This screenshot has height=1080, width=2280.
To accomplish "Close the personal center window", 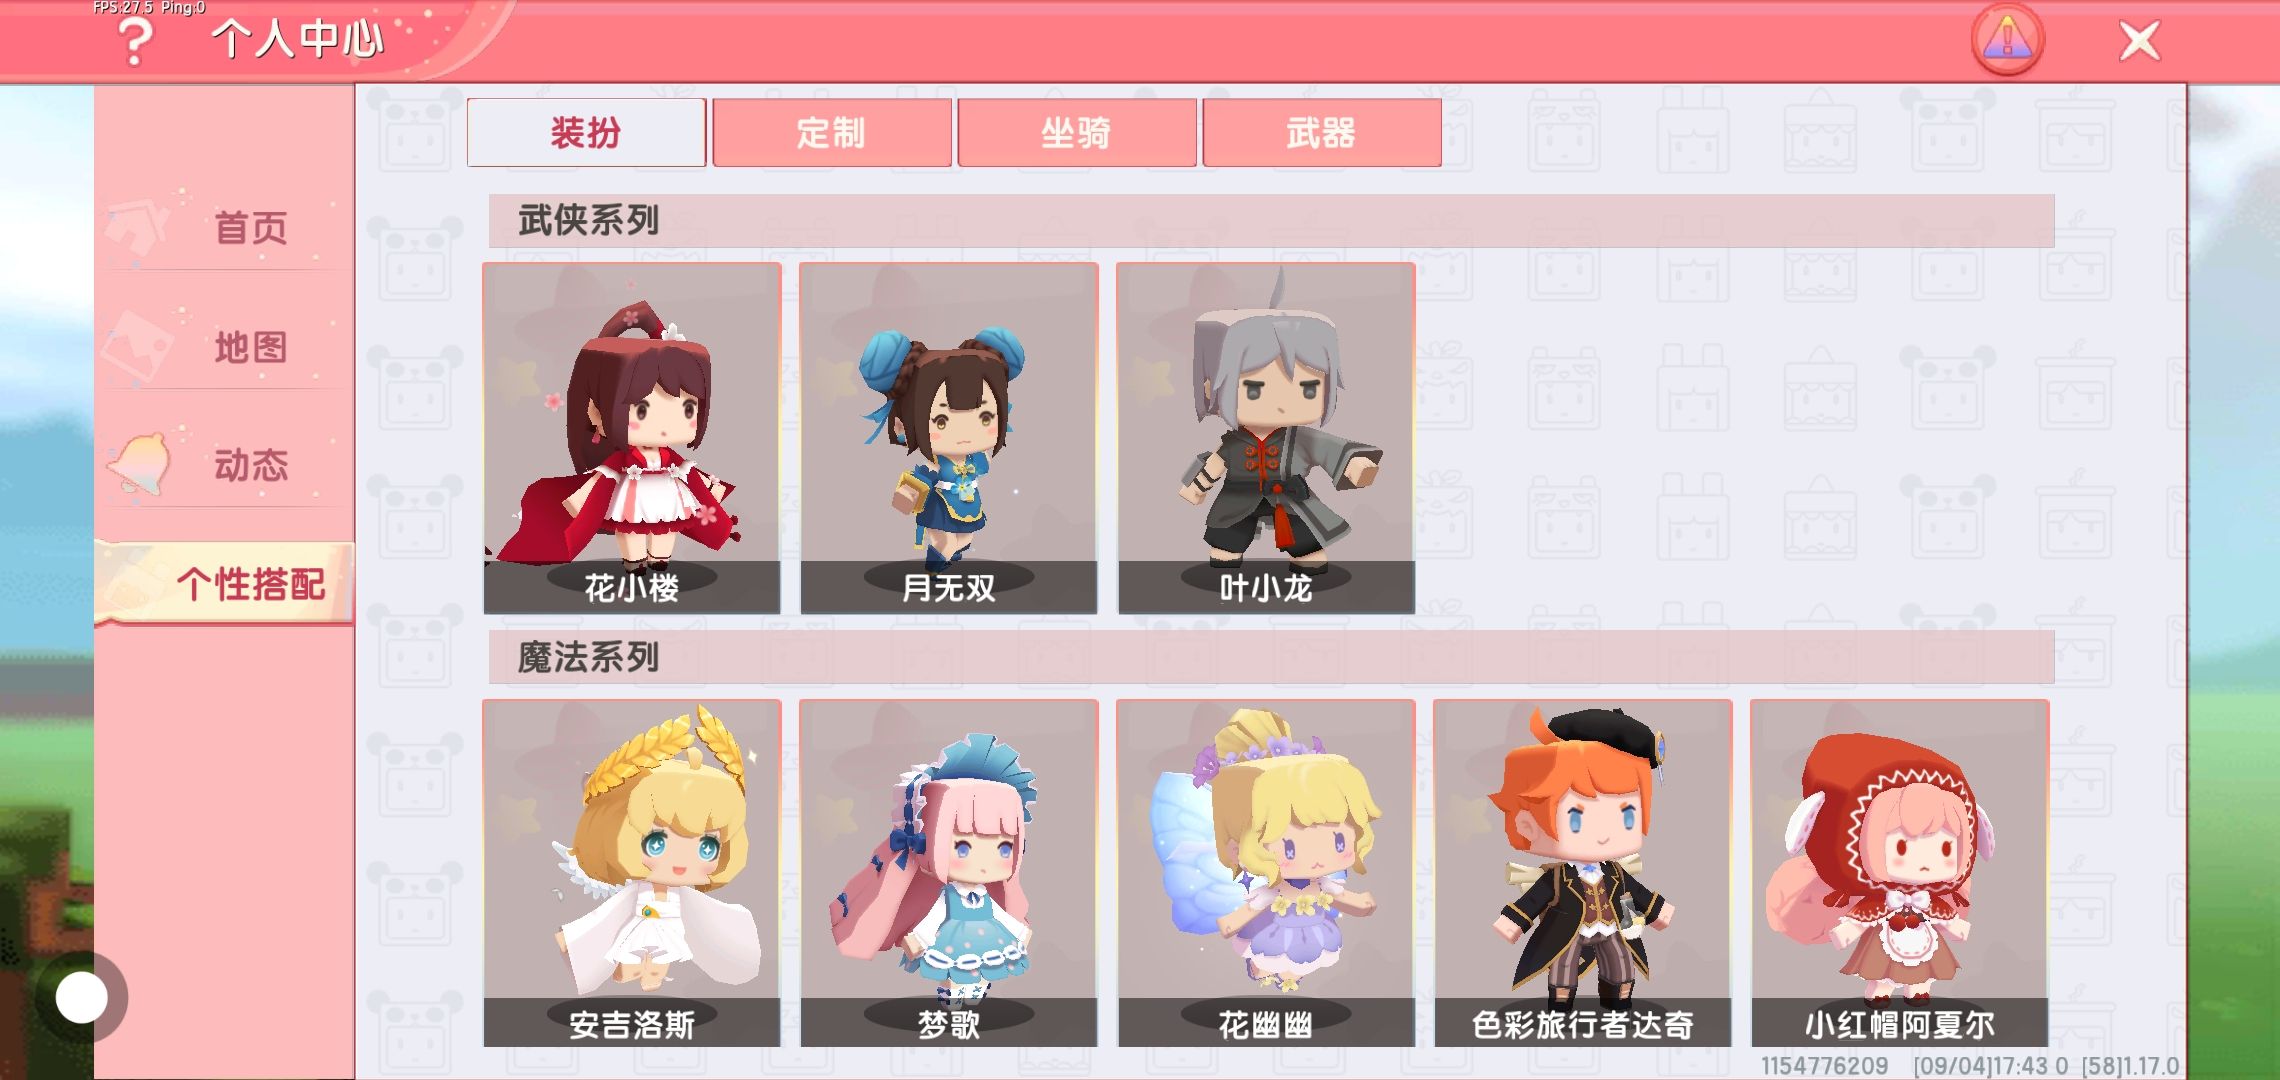I will 2139,41.
